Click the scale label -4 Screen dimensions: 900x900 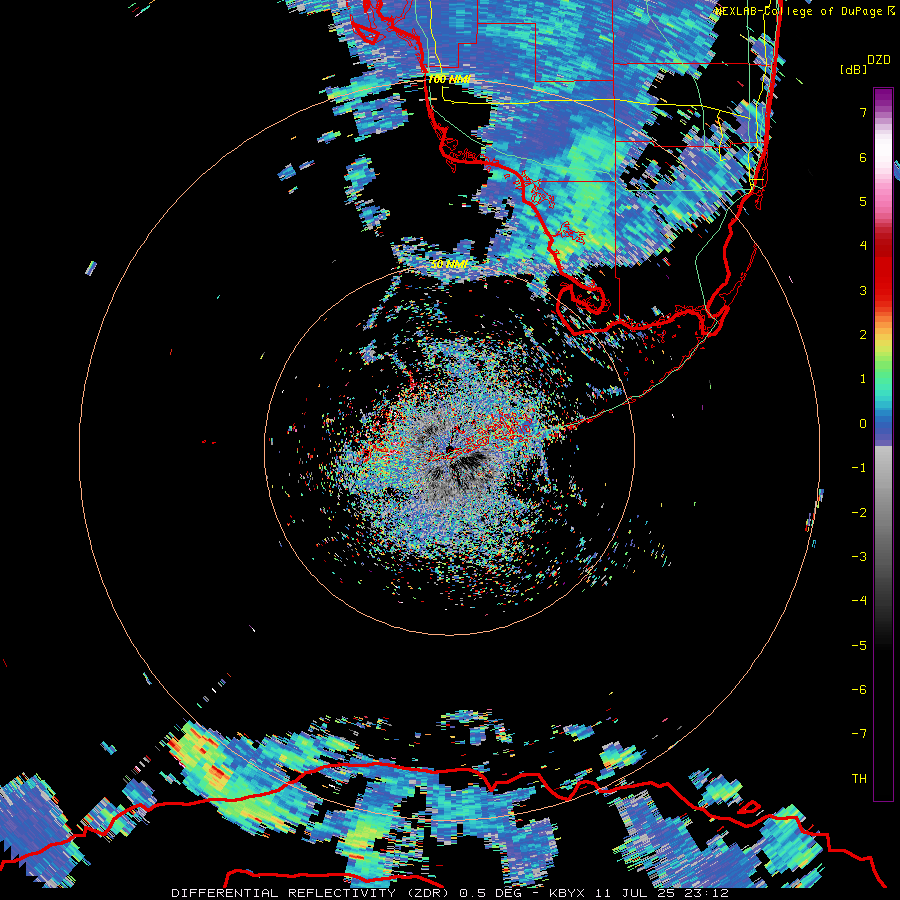click(859, 601)
